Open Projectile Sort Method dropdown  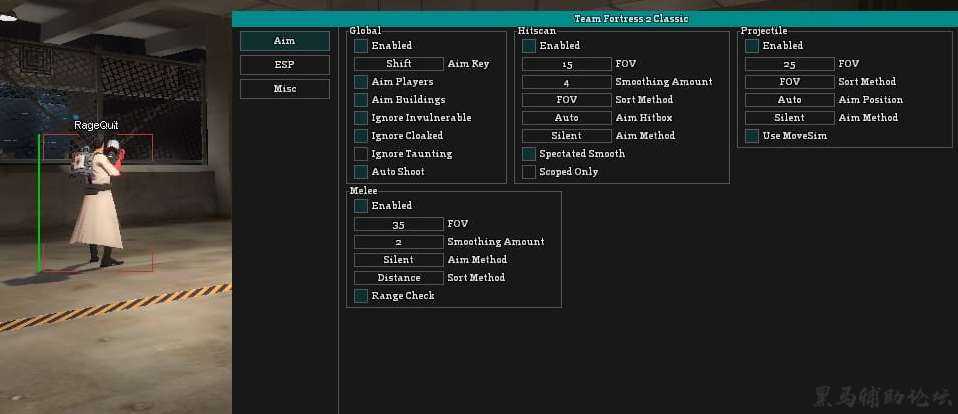click(790, 82)
